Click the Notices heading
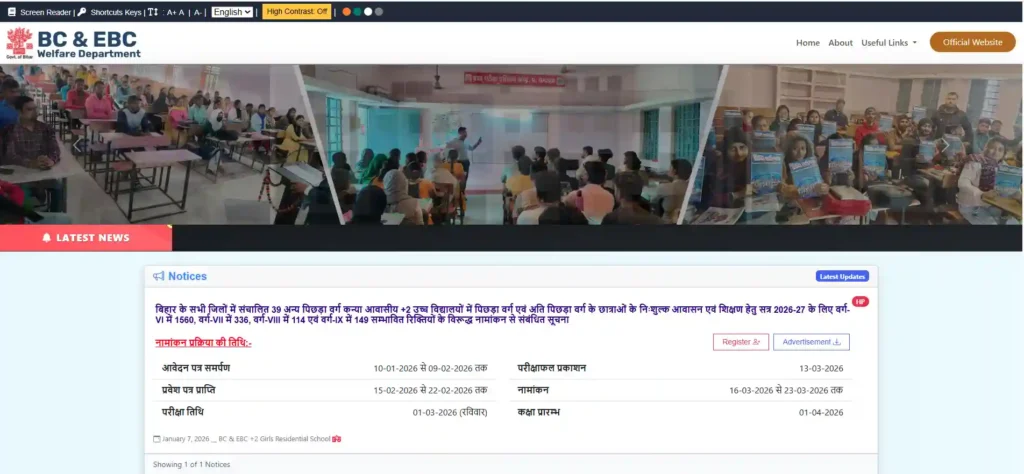 (x=187, y=276)
